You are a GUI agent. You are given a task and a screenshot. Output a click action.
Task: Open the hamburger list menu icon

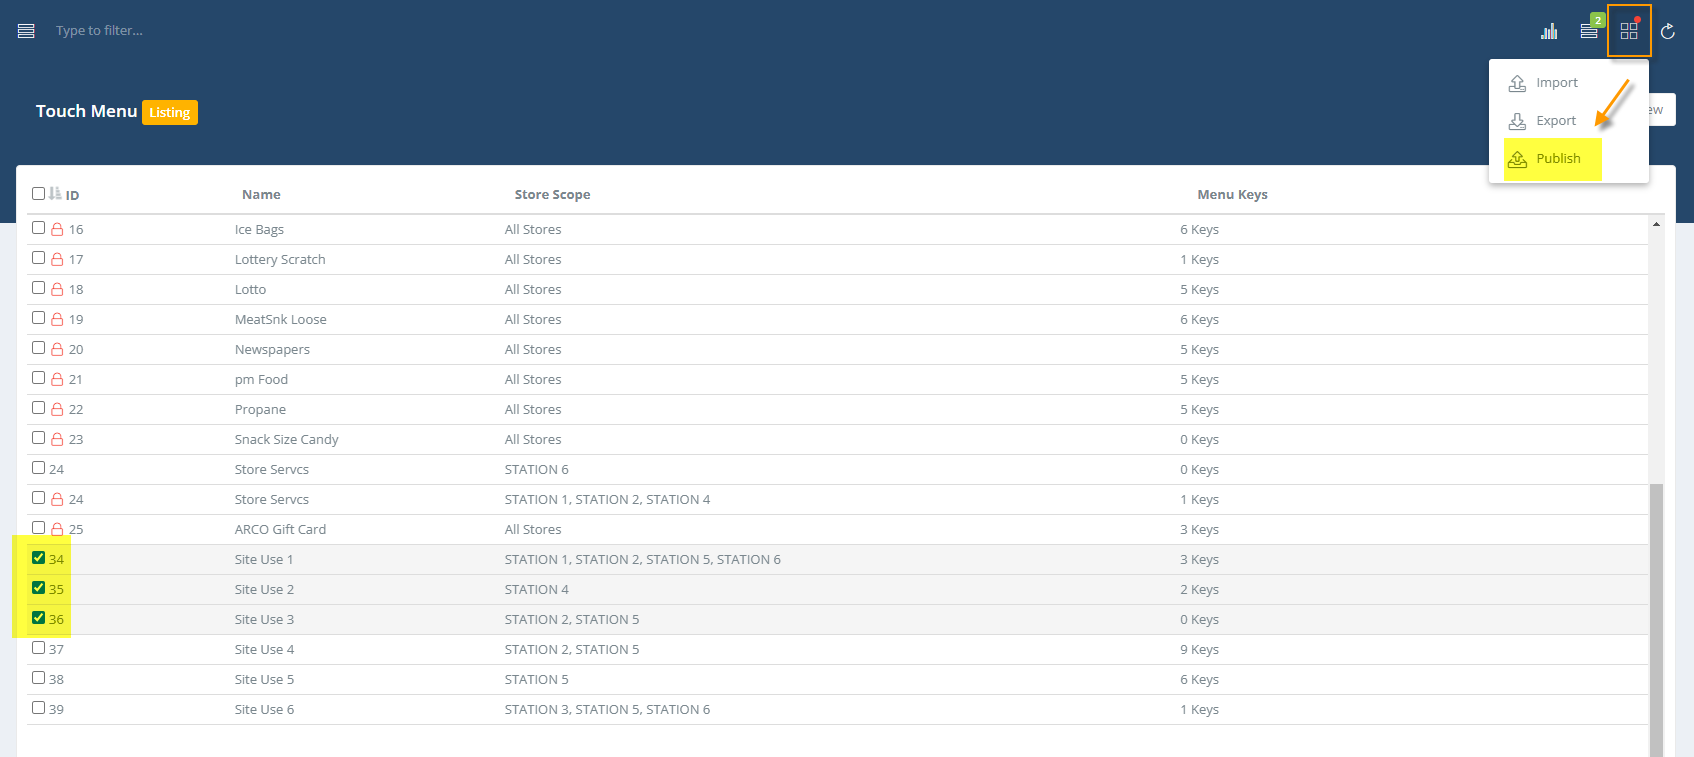coord(26,31)
